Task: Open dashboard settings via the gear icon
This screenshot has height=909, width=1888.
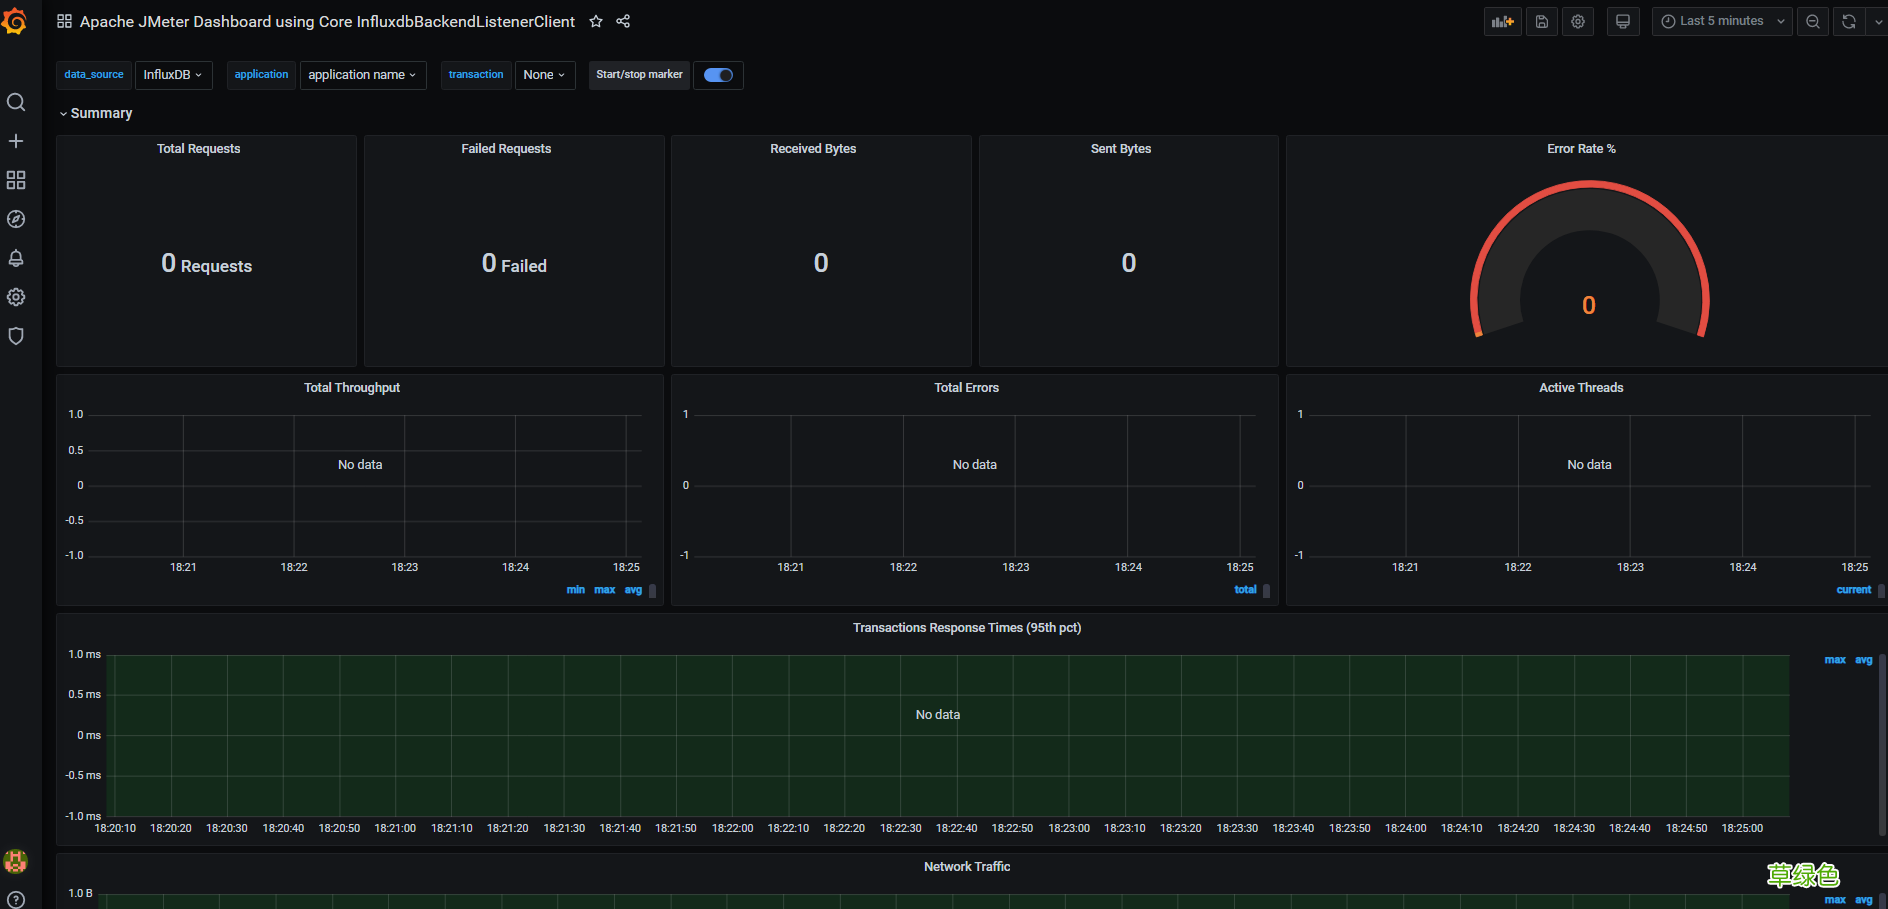Action: (x=1578, y=21)
